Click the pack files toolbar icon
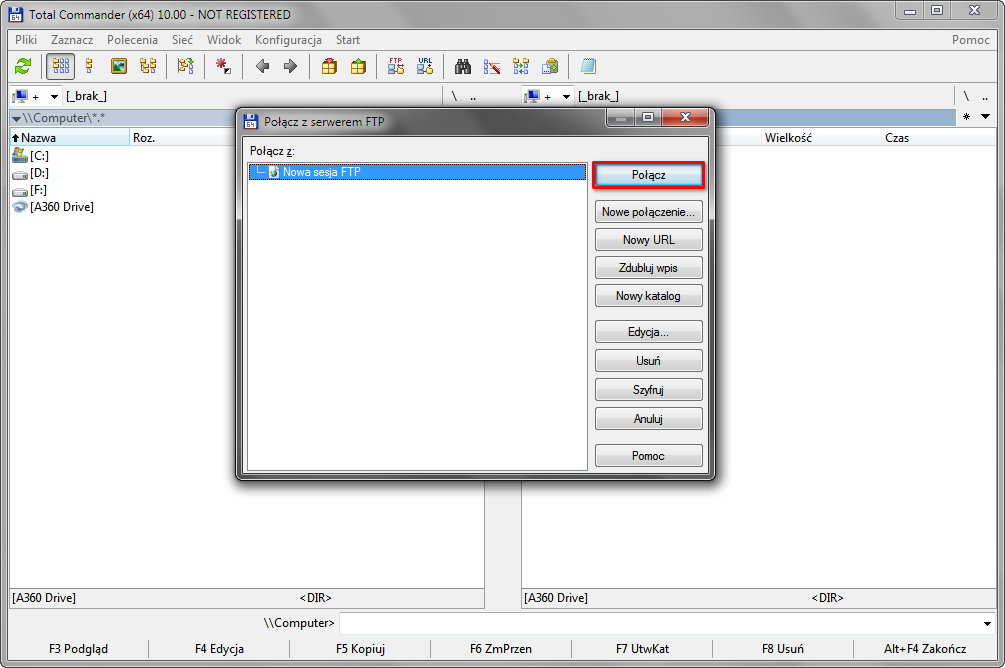The image size is (1005, 668). [x=329, y=66]
